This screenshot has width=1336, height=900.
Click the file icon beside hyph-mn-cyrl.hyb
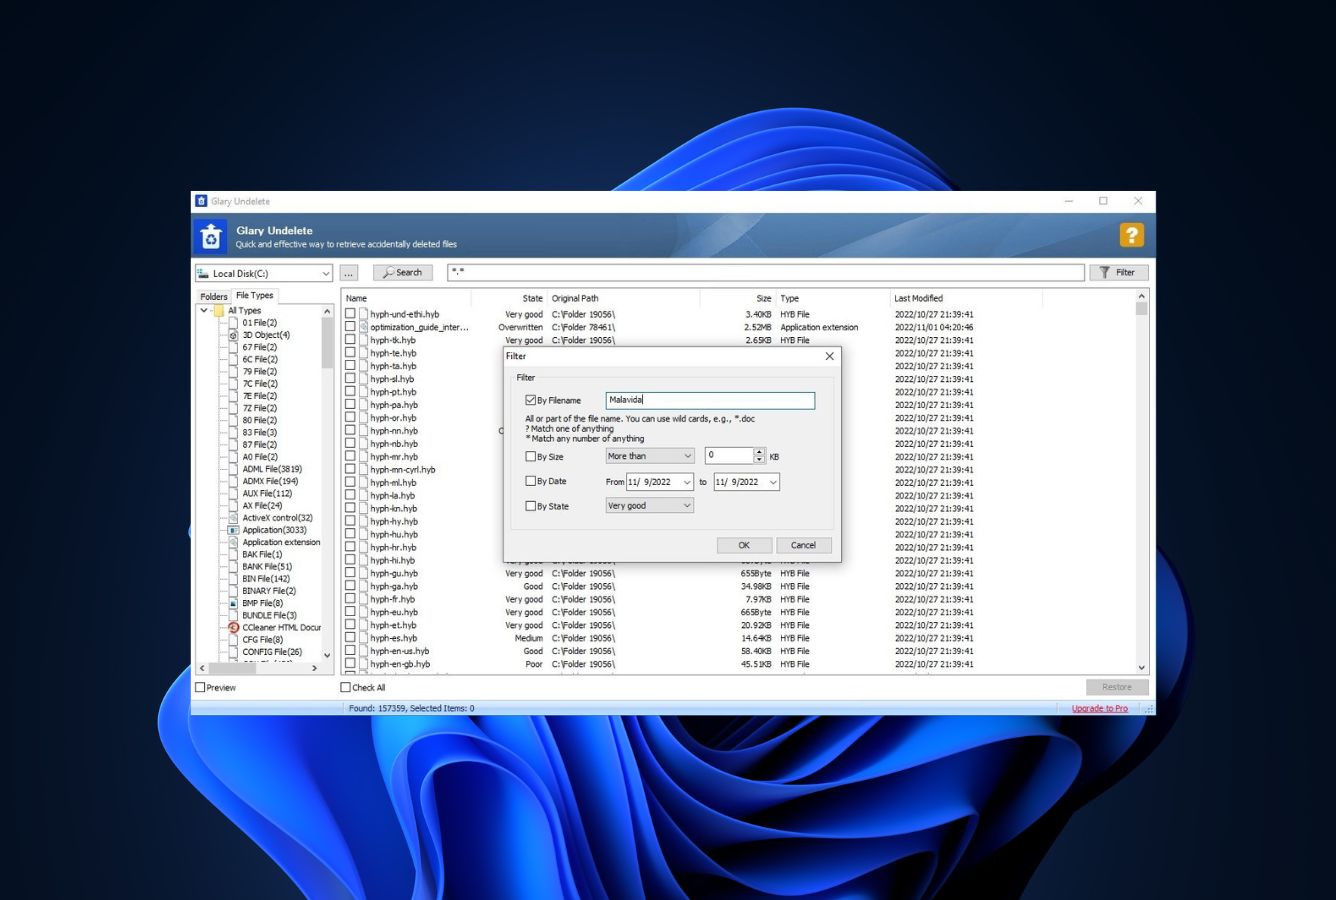364,470
